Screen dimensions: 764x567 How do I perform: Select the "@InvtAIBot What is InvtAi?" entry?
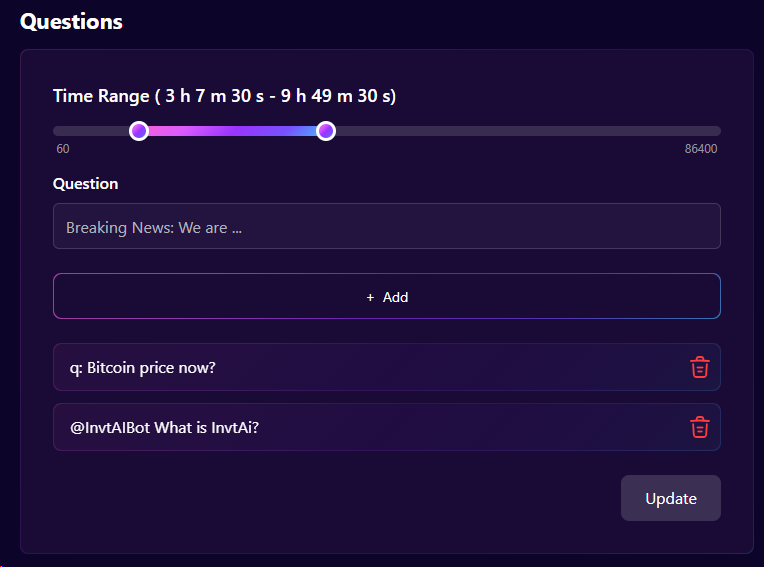[165, 427]
